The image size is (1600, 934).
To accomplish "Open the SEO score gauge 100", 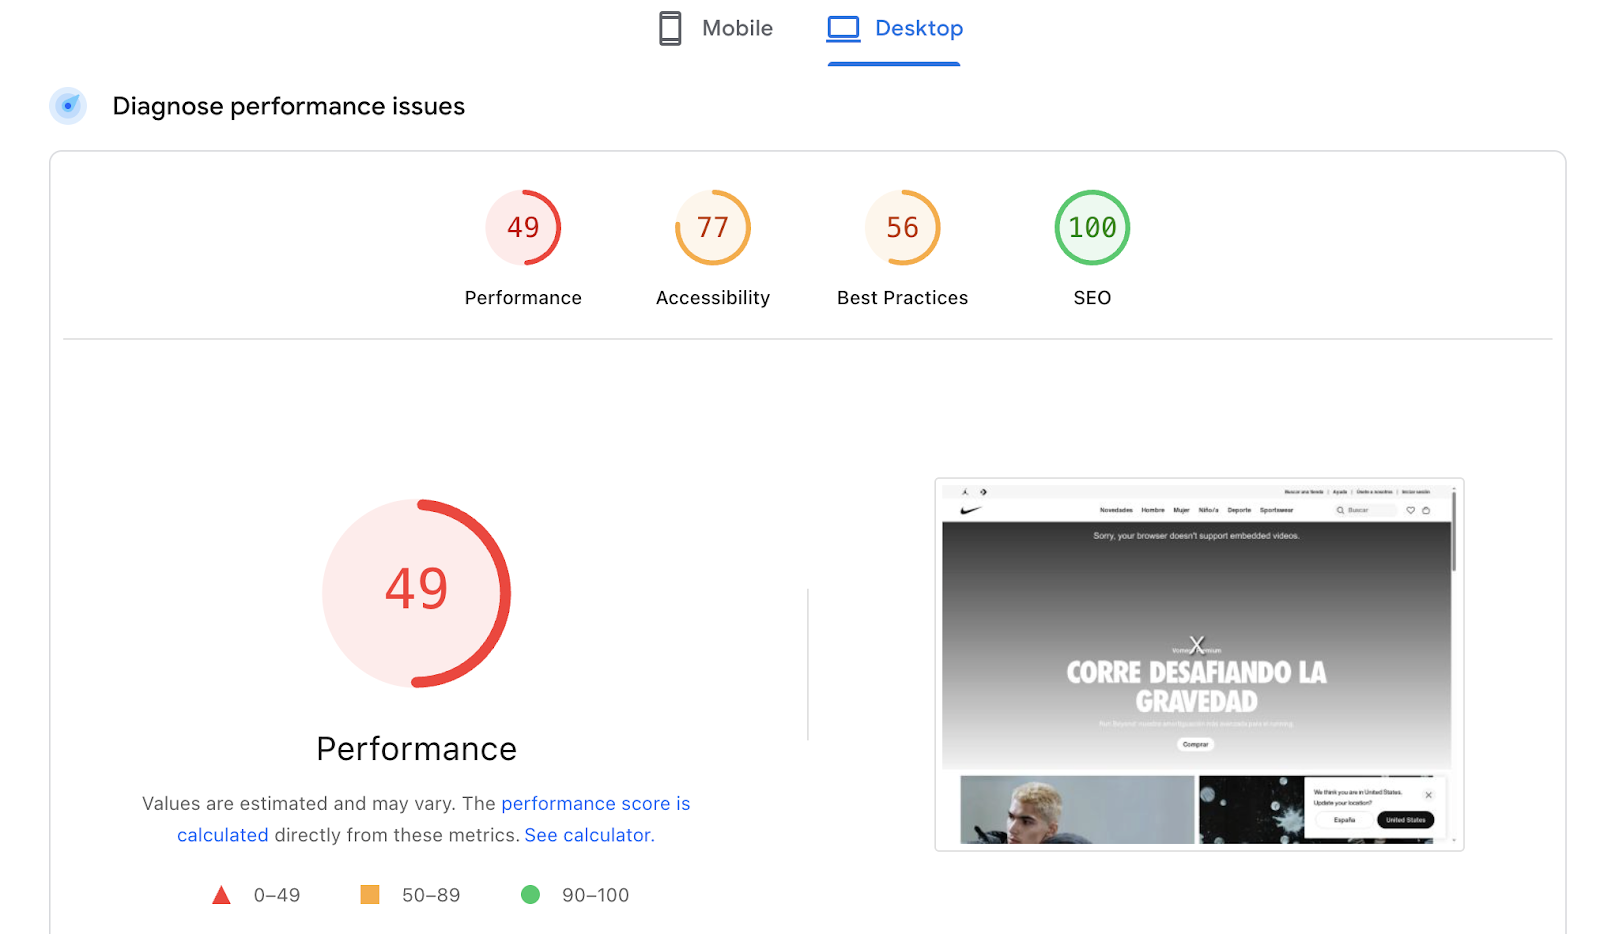I will click(x=1092, y=228).
